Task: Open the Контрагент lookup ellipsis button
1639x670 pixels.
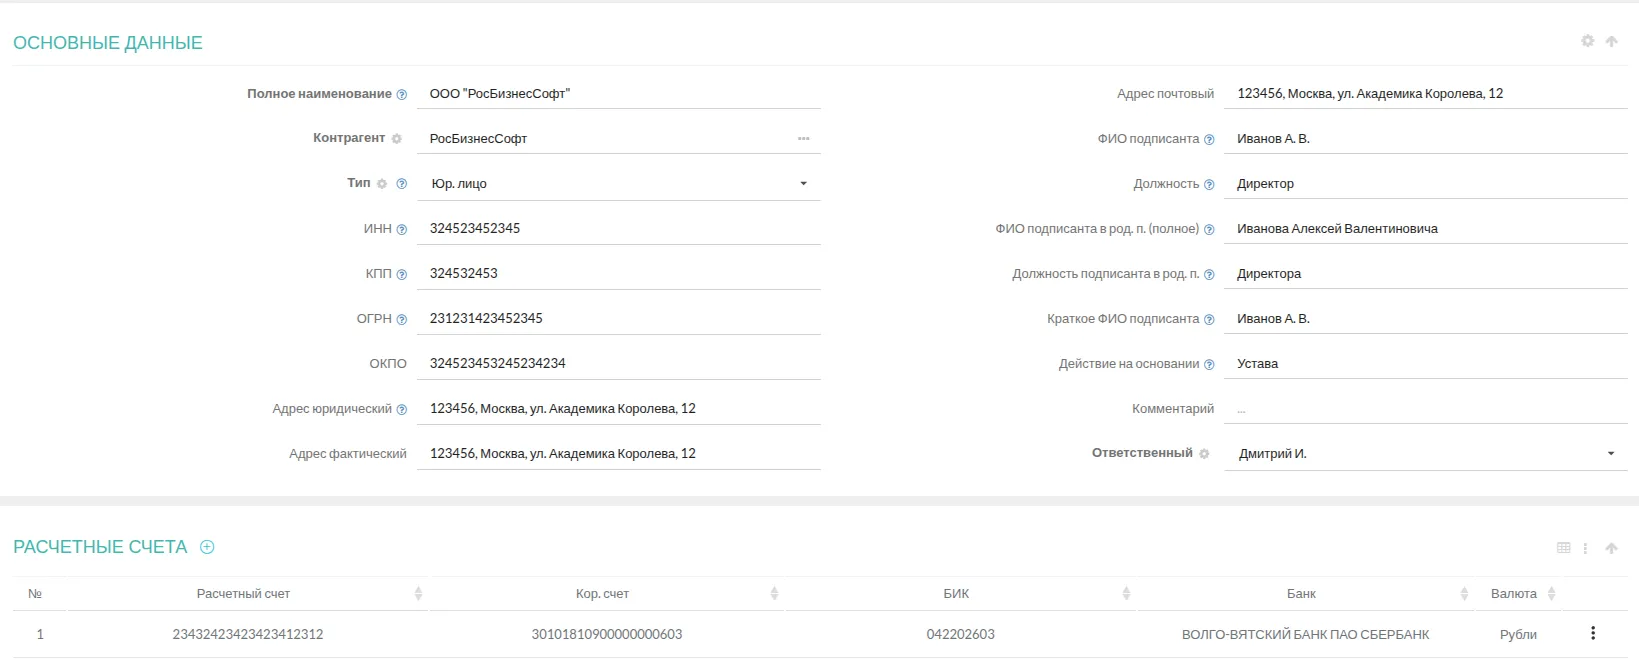Action: point(803,139)
